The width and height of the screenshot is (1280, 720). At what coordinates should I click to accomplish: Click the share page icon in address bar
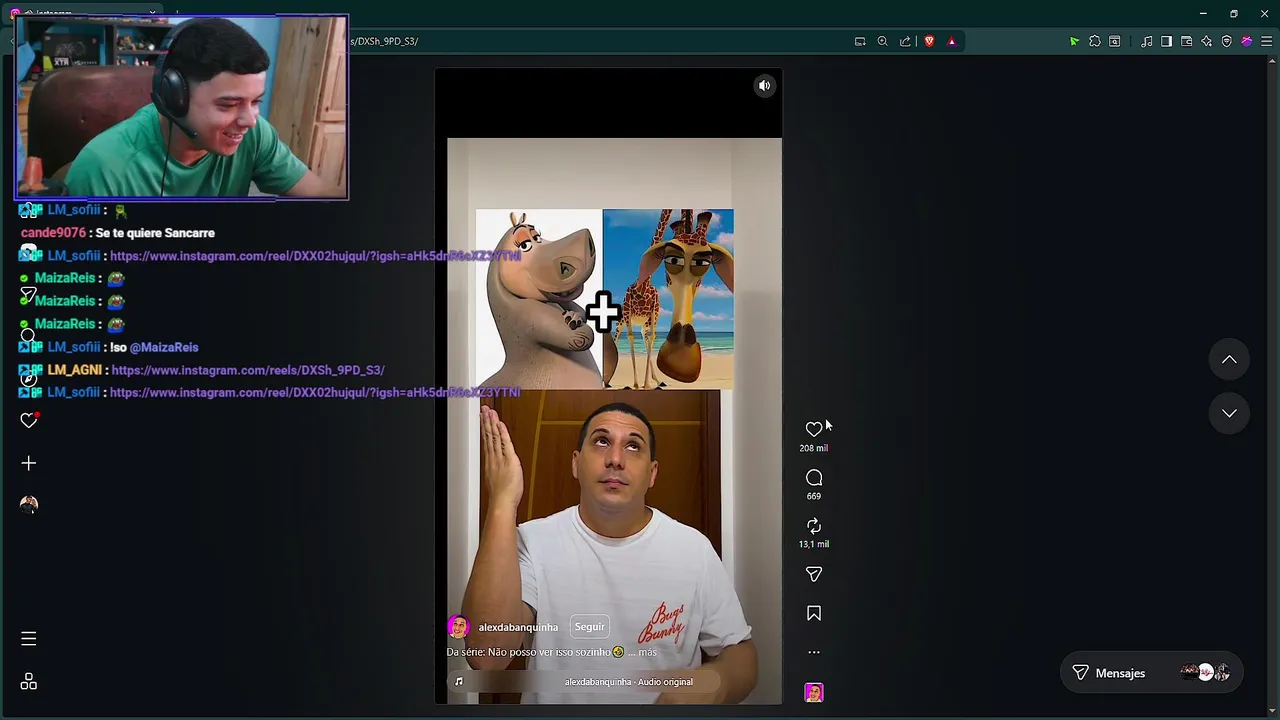pyautogui.click(x=905, y=41)
